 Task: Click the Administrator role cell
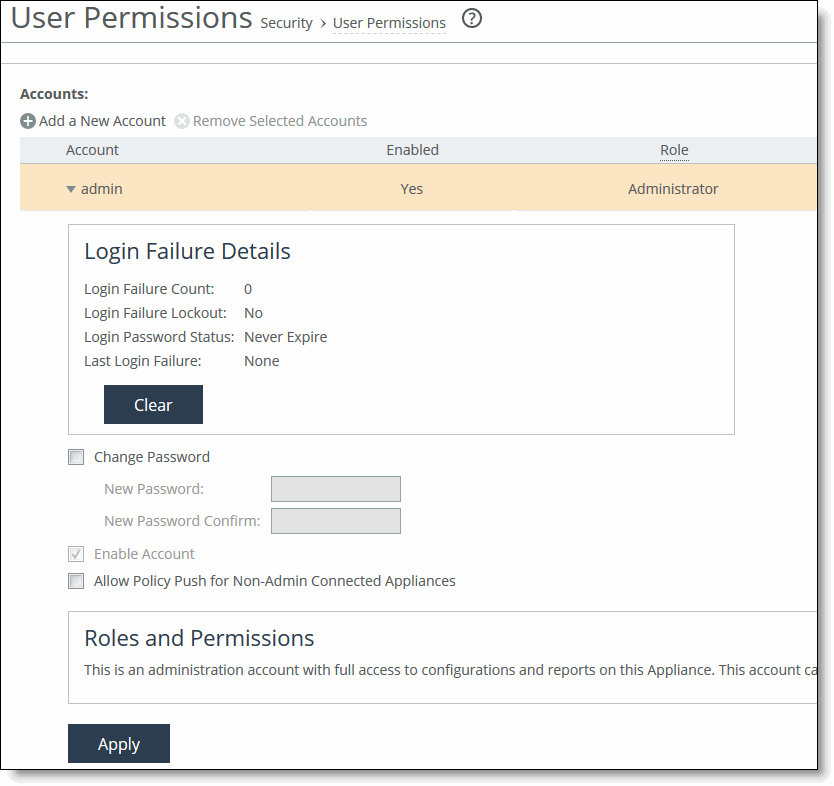click(673, 189)
